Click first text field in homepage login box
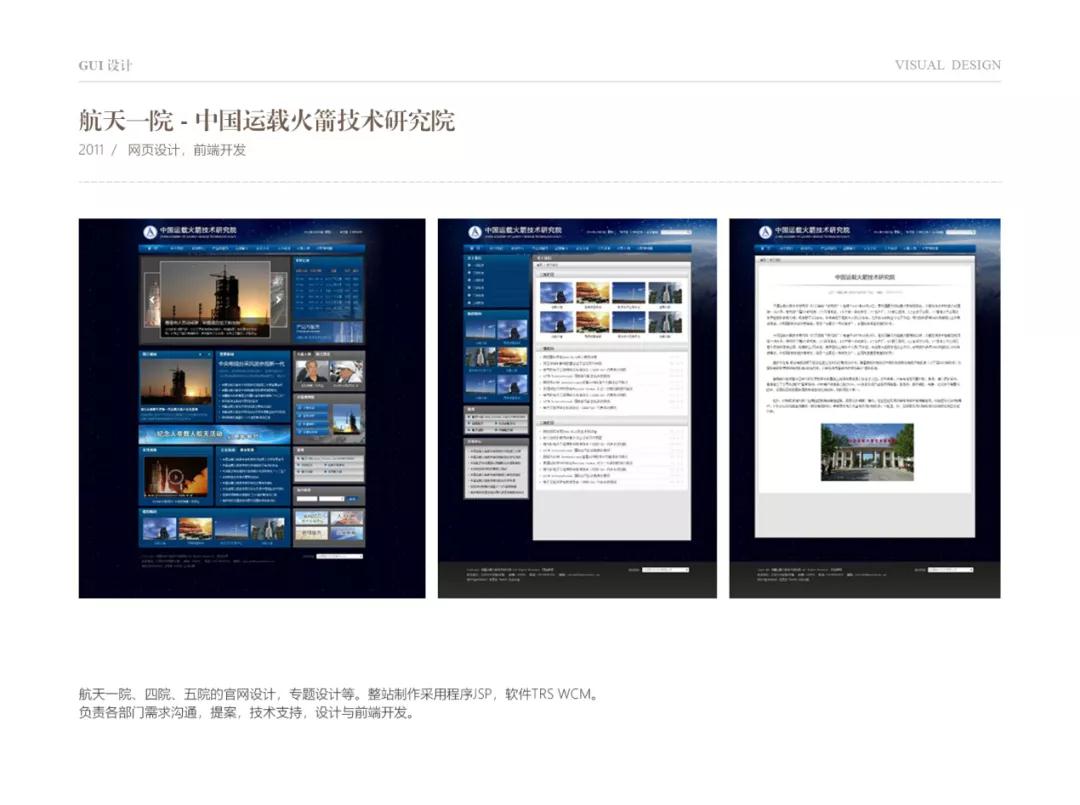The width and height of the screenshot is (1080, 805). [307, 499]
